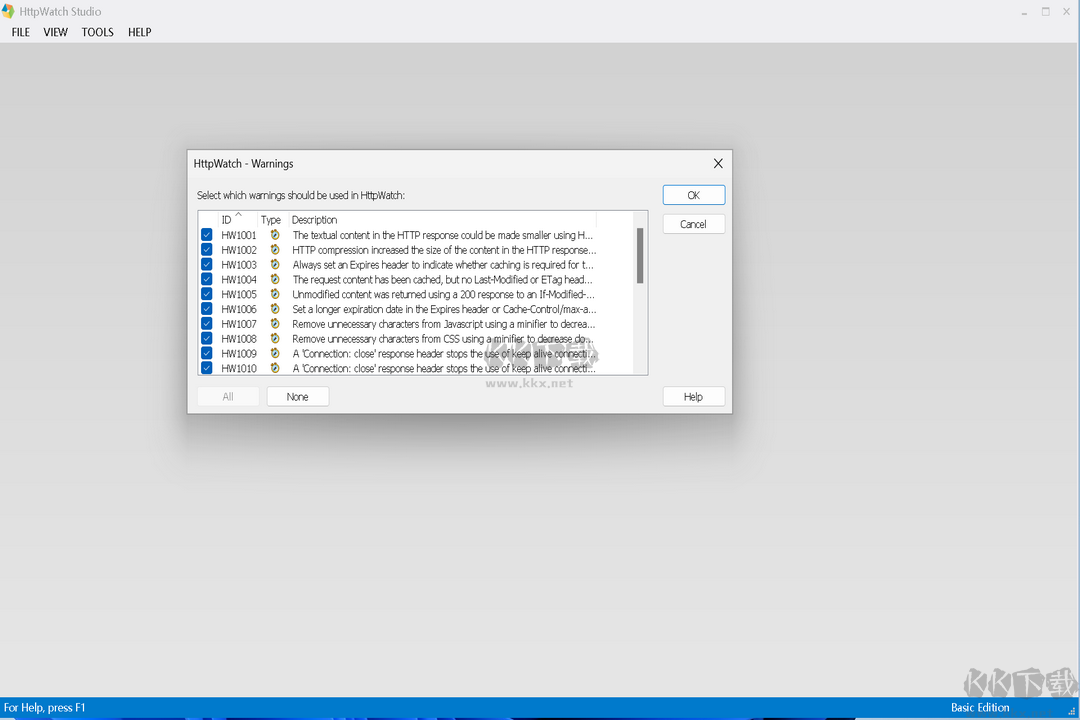Screen dimensions: 1080x720
Task: Select the HW1001 textual content warning description
Action: [x=442, y=235]
